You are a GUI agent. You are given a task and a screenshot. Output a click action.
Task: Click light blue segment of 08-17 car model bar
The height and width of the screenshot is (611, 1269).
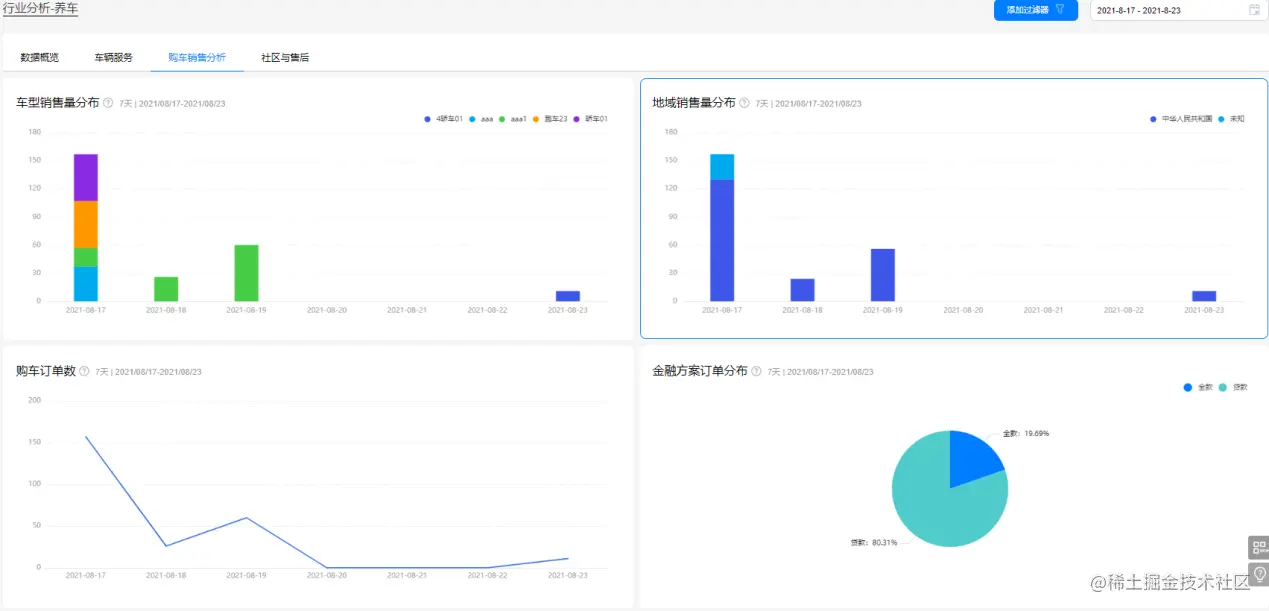(x=86, y=284)
